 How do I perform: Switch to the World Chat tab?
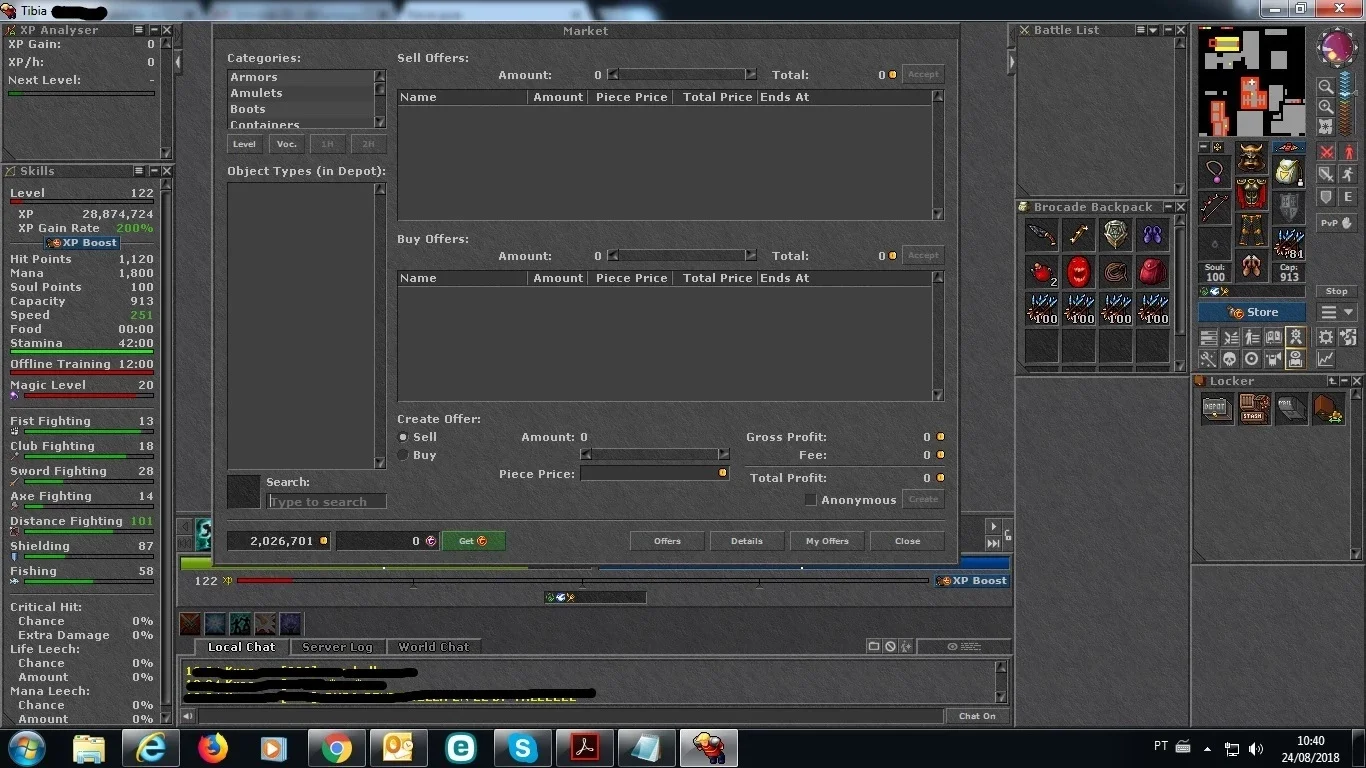tap(433, 647)
